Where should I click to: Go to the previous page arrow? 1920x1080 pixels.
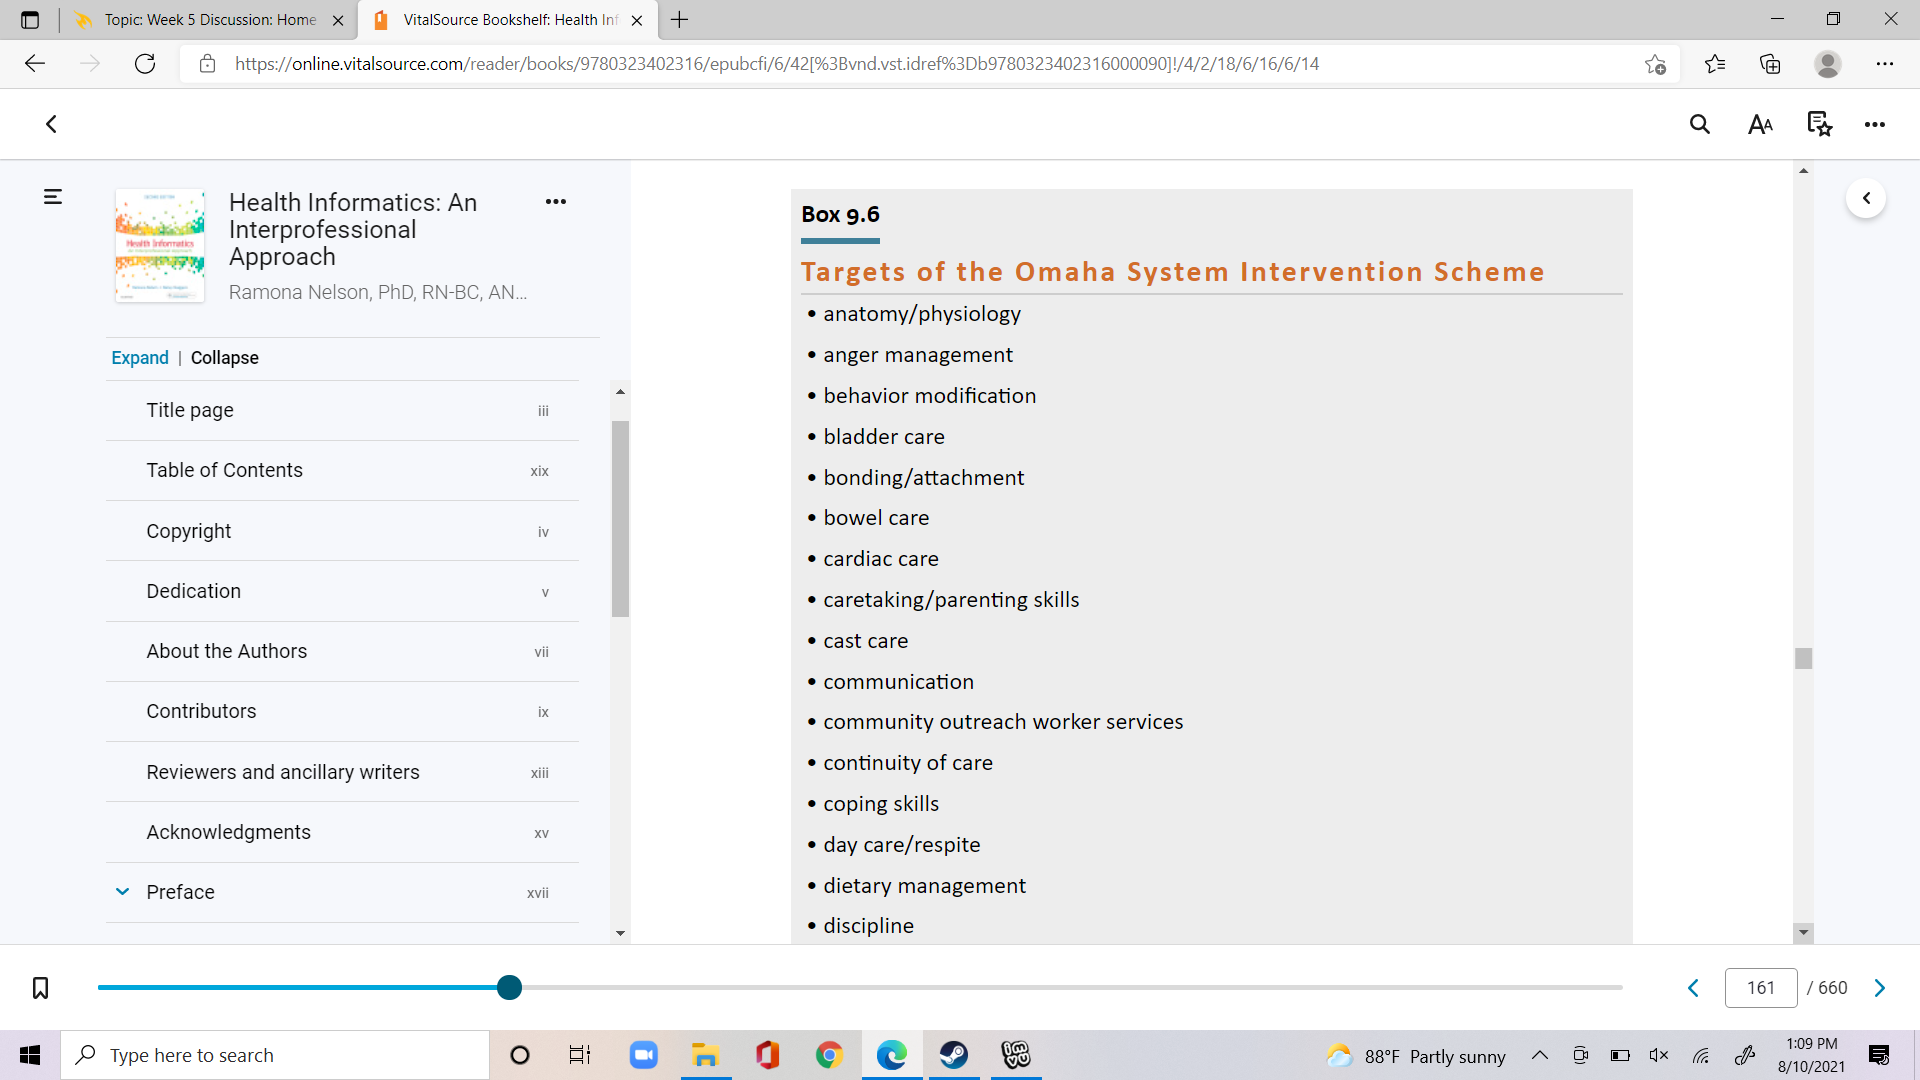point(1693,988)
